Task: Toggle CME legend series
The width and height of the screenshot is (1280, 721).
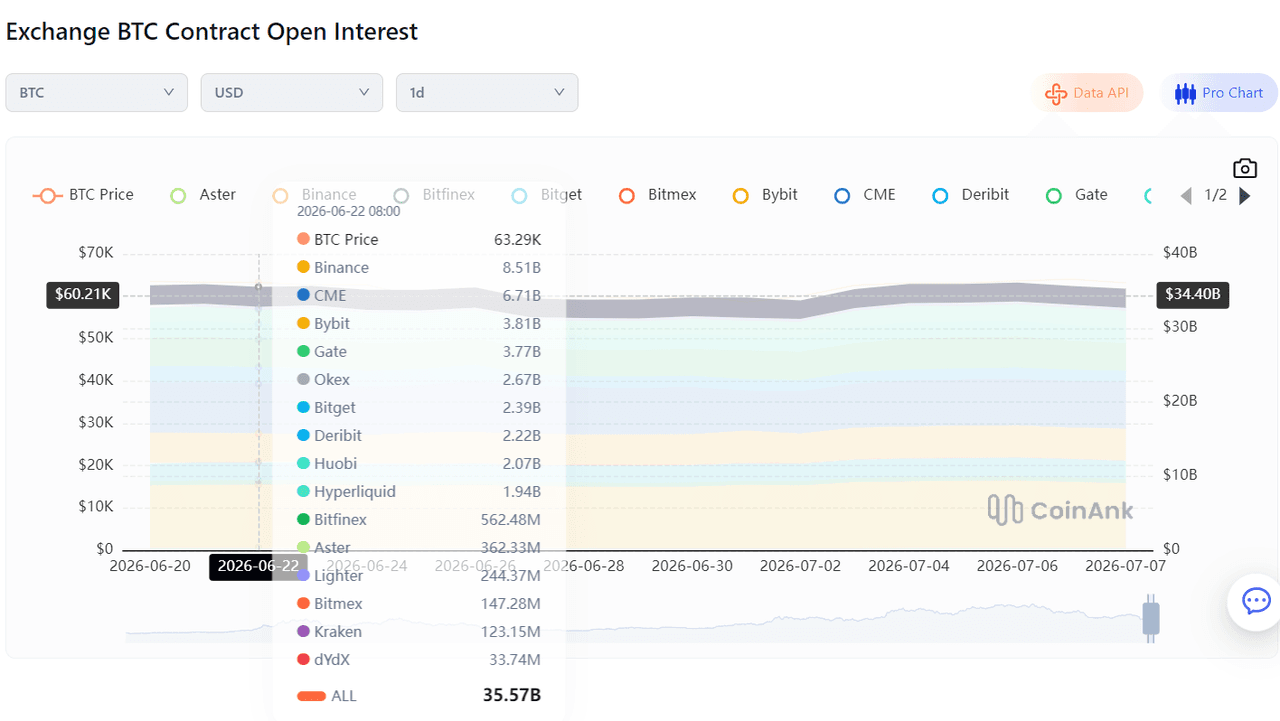Action: (865, 195)
